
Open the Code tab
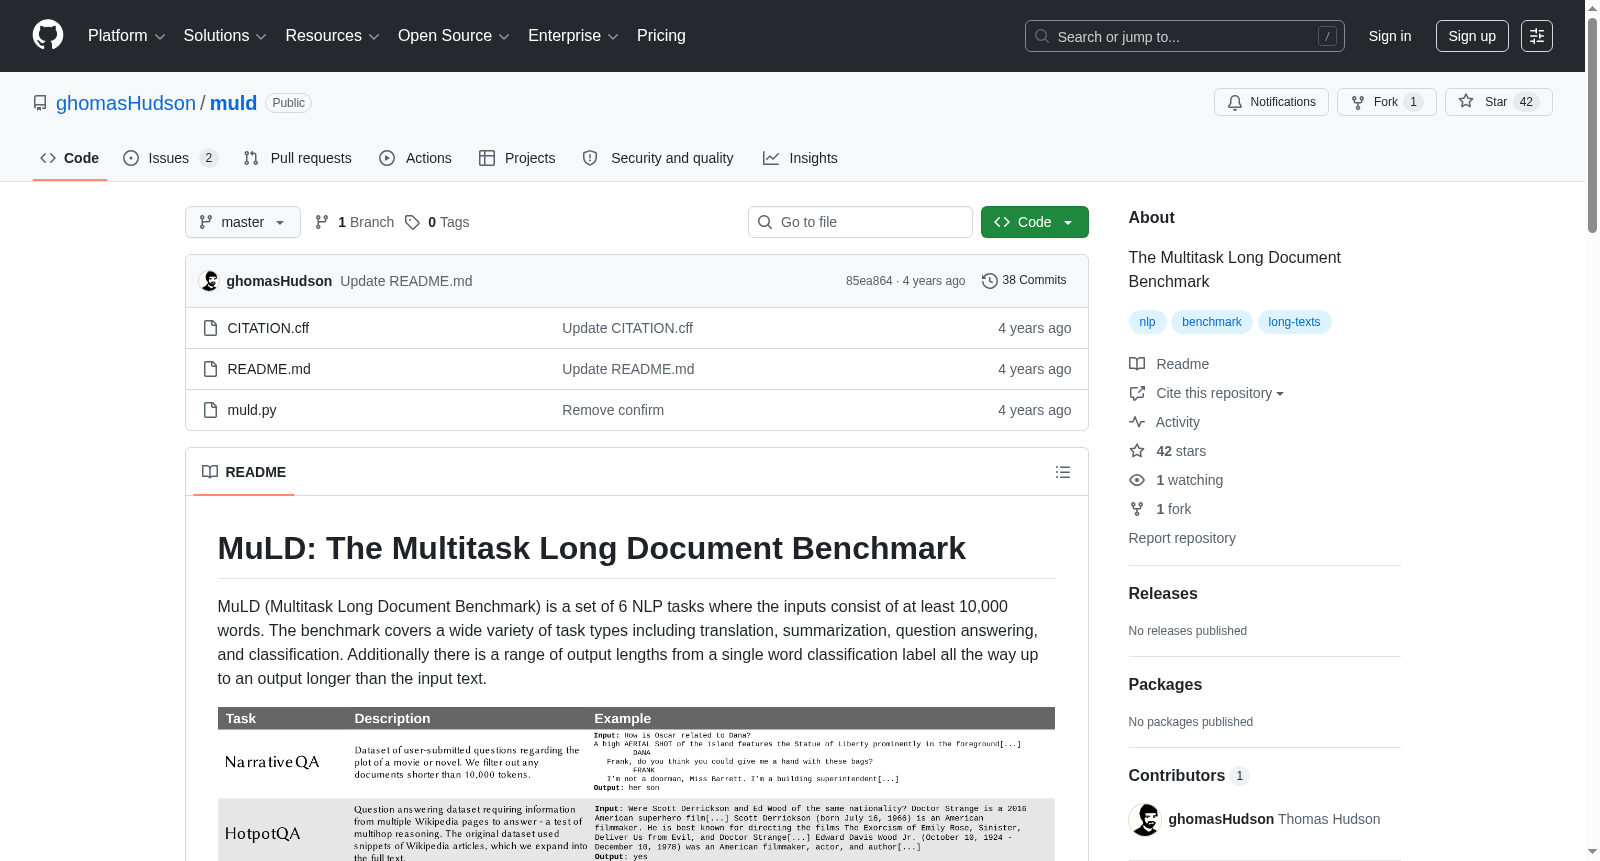[70, 158]
